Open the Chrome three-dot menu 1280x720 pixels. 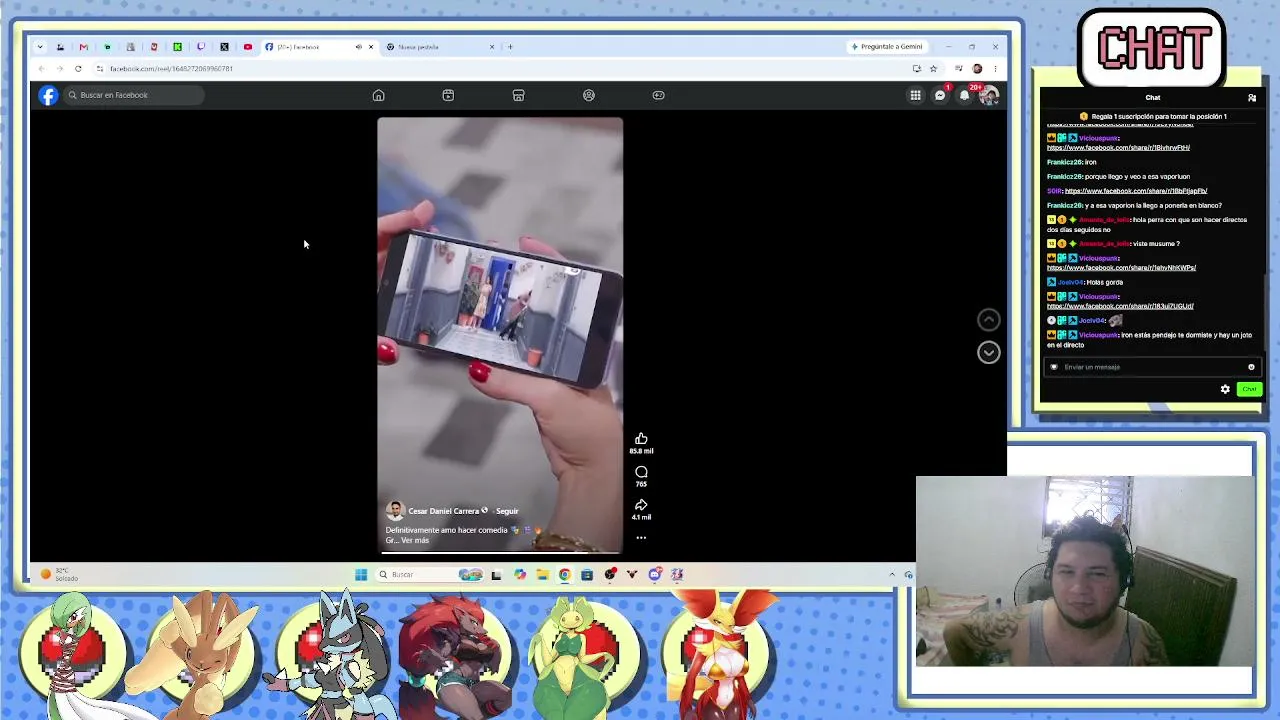[x=995, y=69]
